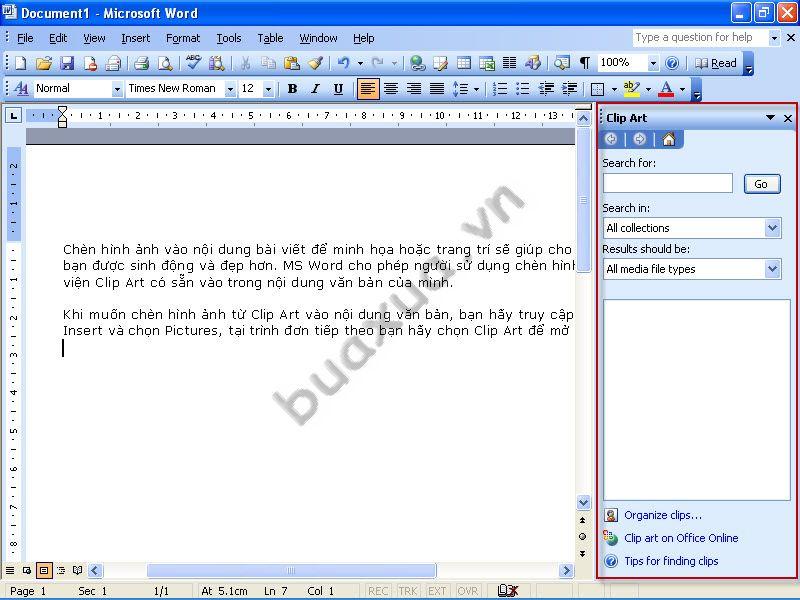
Task: Open the Insert menu
Action: (x=136, y=38)
